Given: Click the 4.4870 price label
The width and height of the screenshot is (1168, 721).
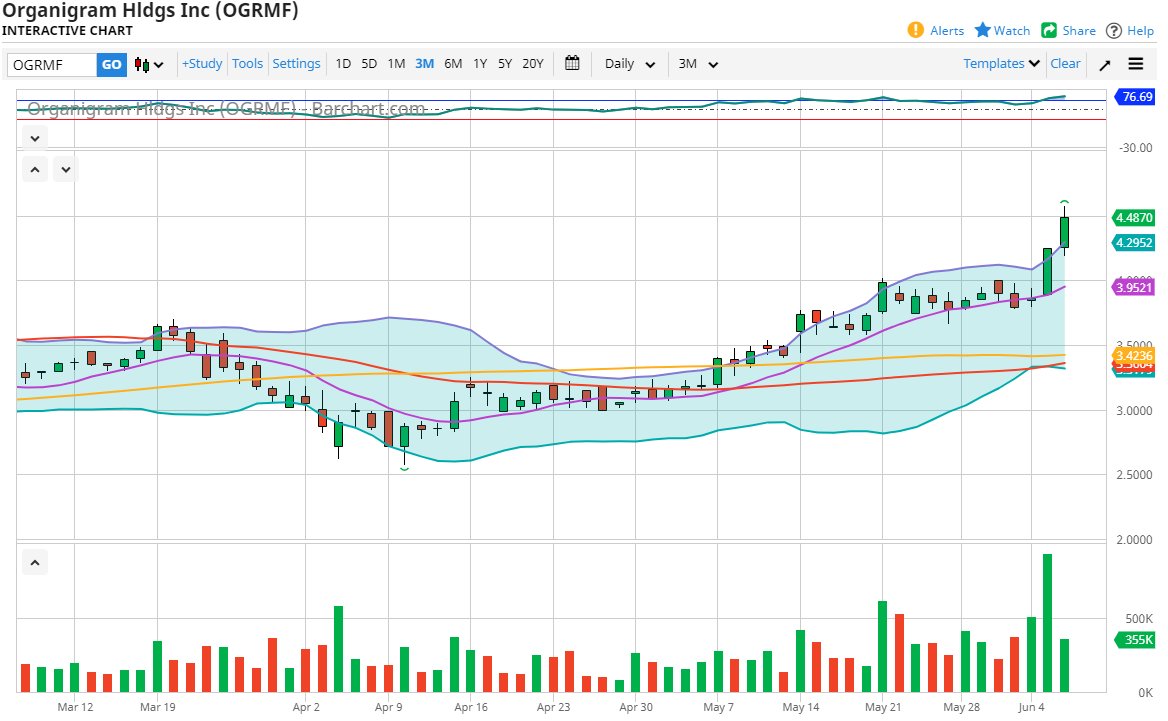Looking at the screenshot, I should click(1132, 217).
